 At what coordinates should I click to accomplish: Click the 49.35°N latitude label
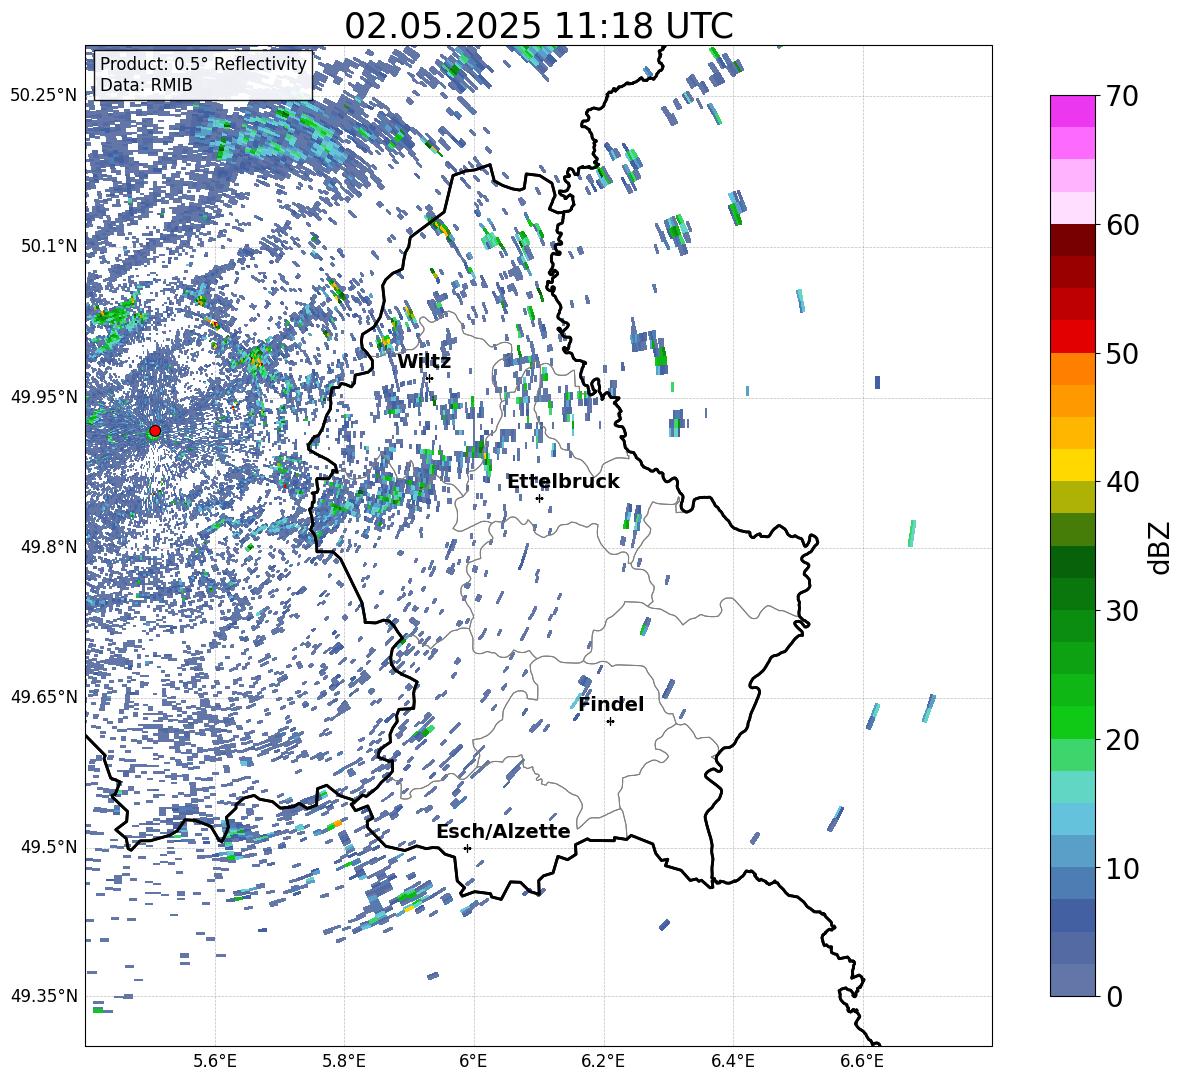[x=44, y=996]
